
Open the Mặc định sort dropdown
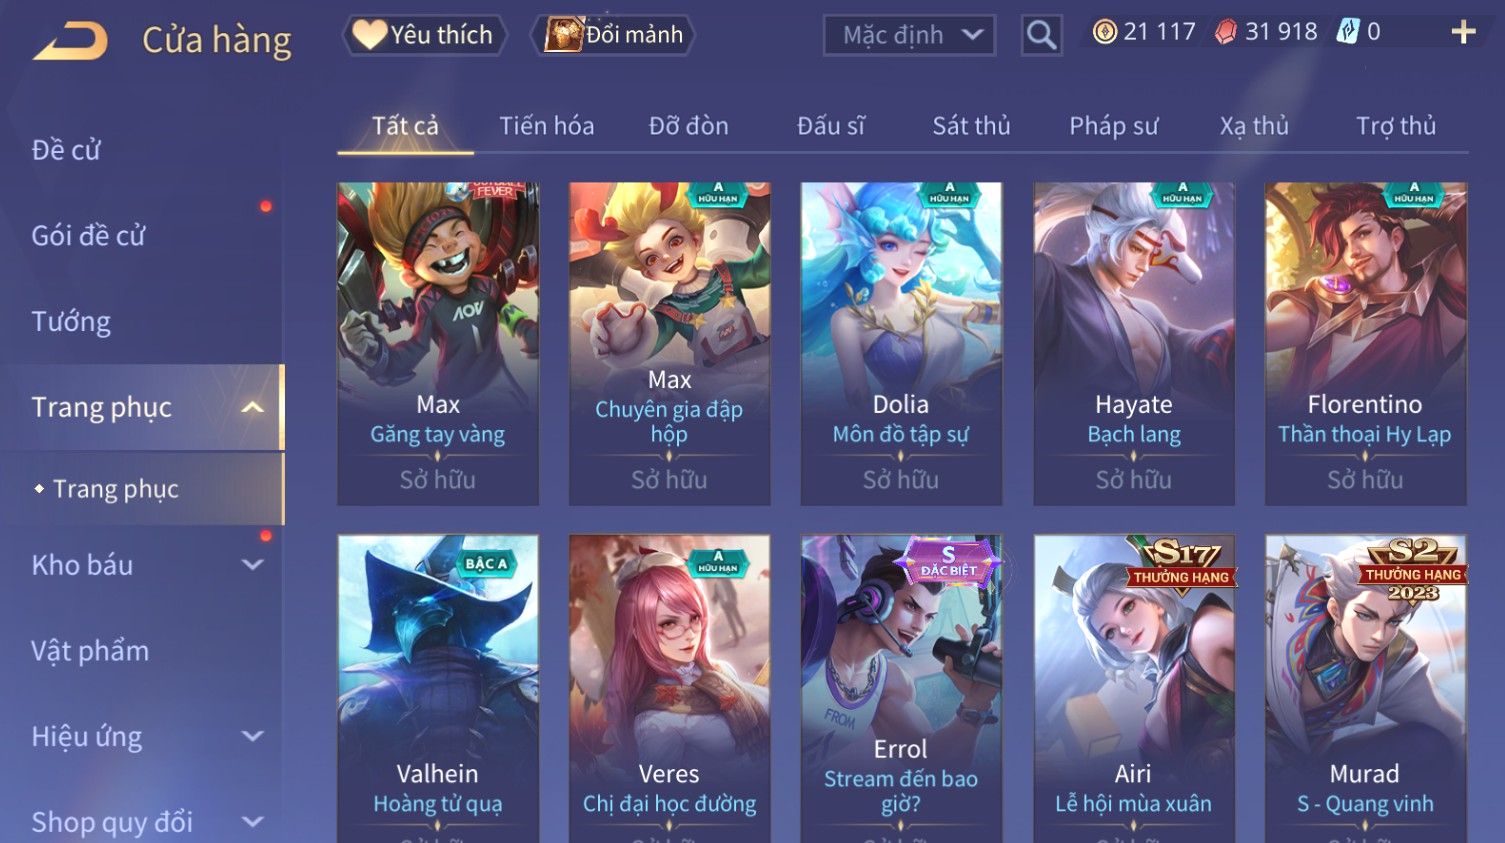[909, 36]
